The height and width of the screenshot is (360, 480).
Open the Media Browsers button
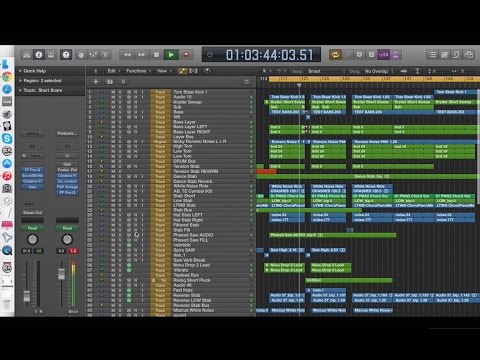tap(469, 55)
